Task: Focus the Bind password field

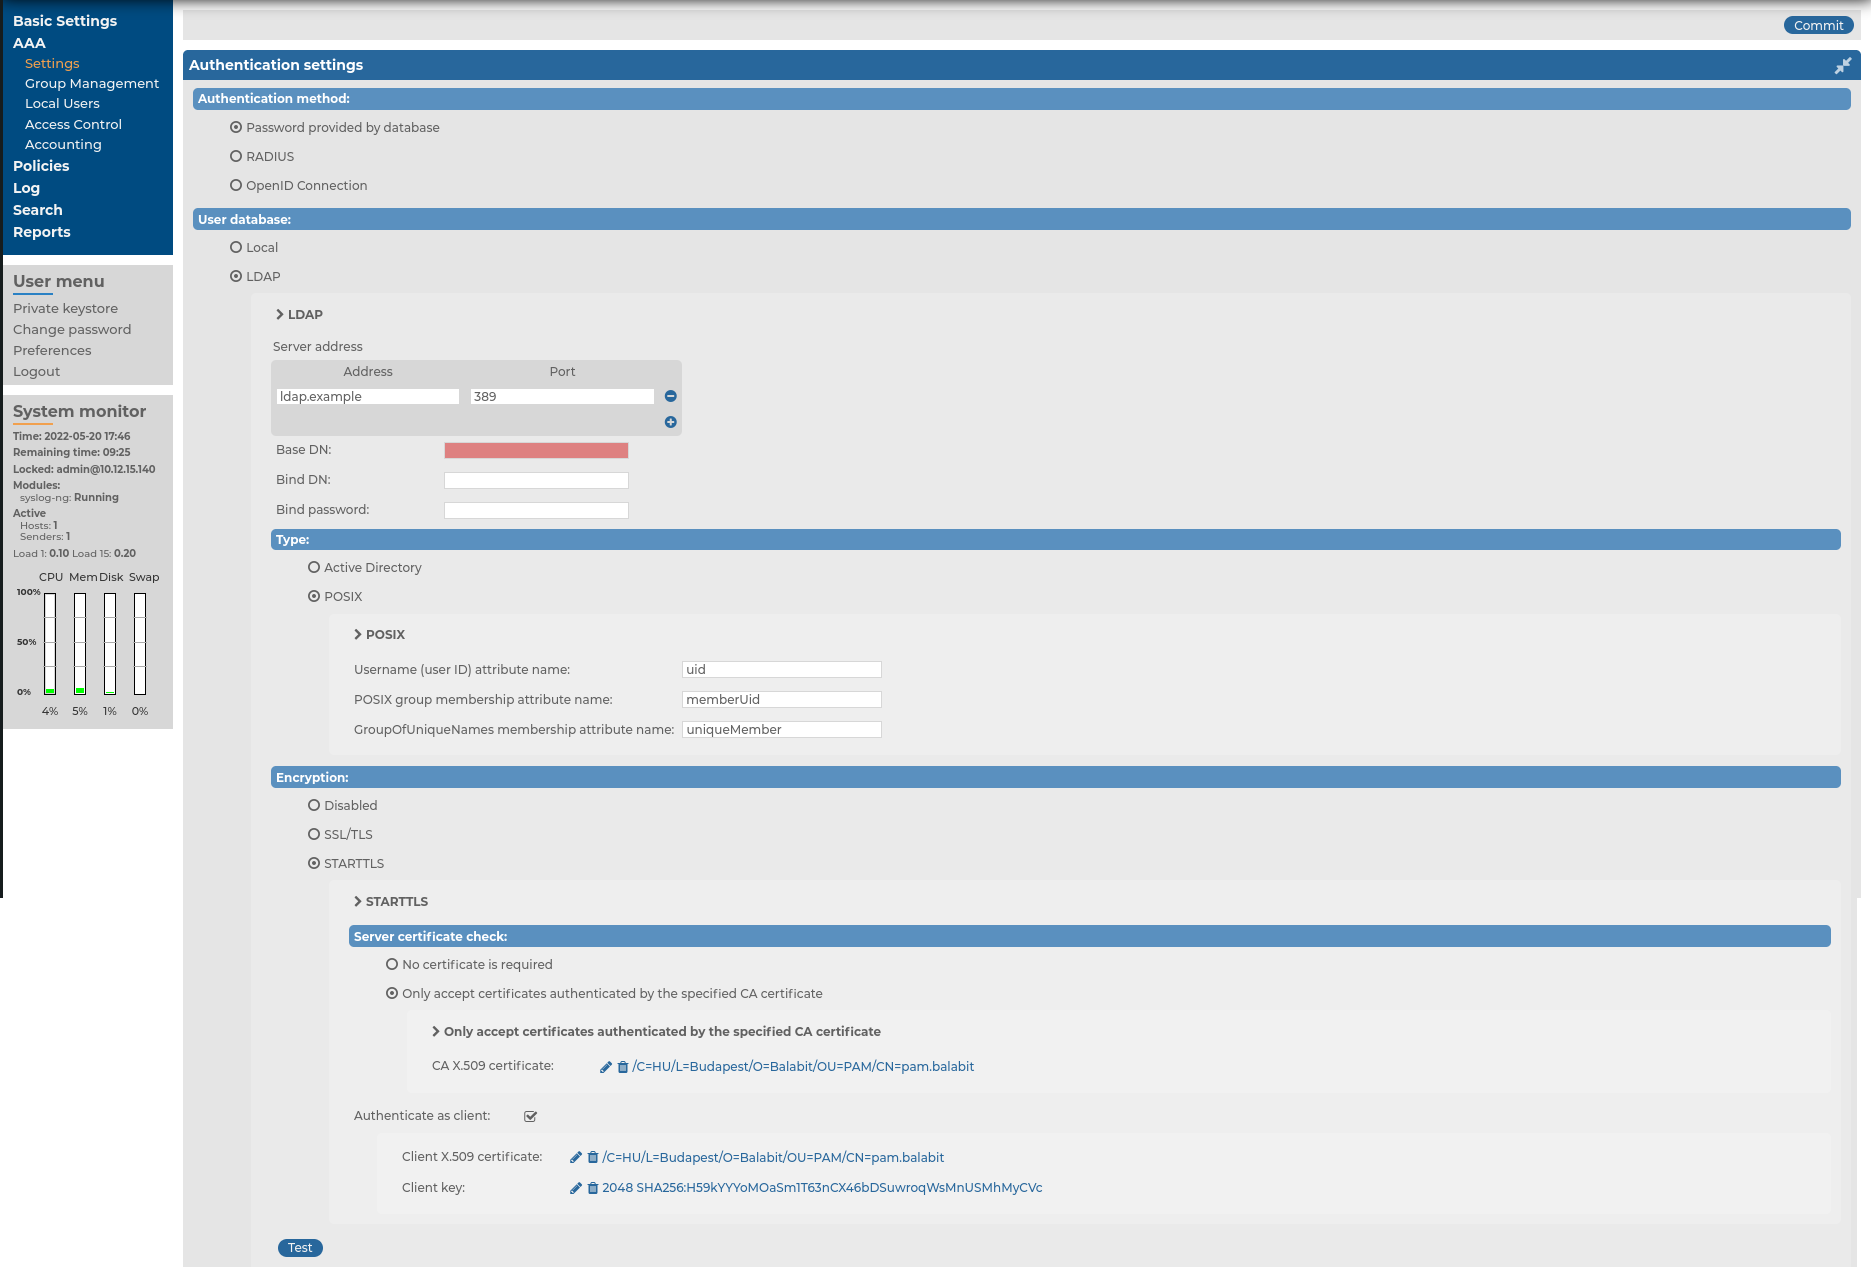Action: coord(536,510)
